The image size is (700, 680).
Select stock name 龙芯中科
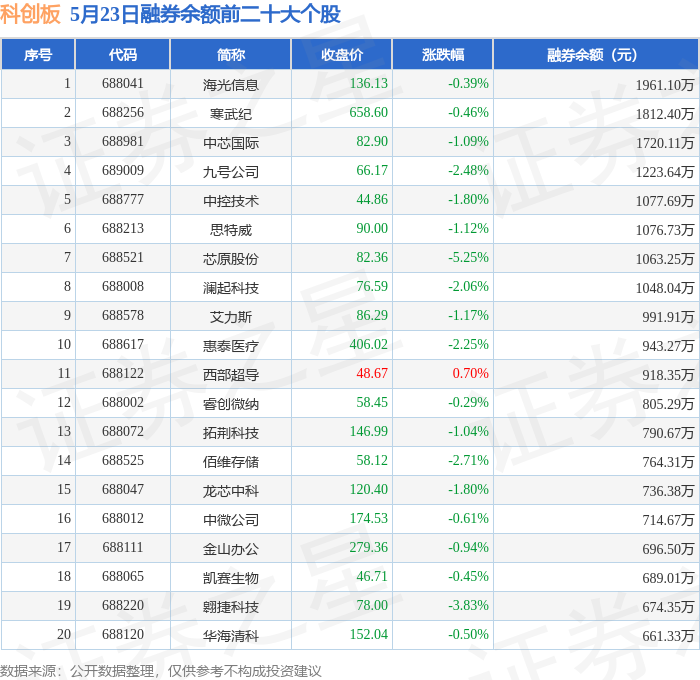[x=231, y=491]
